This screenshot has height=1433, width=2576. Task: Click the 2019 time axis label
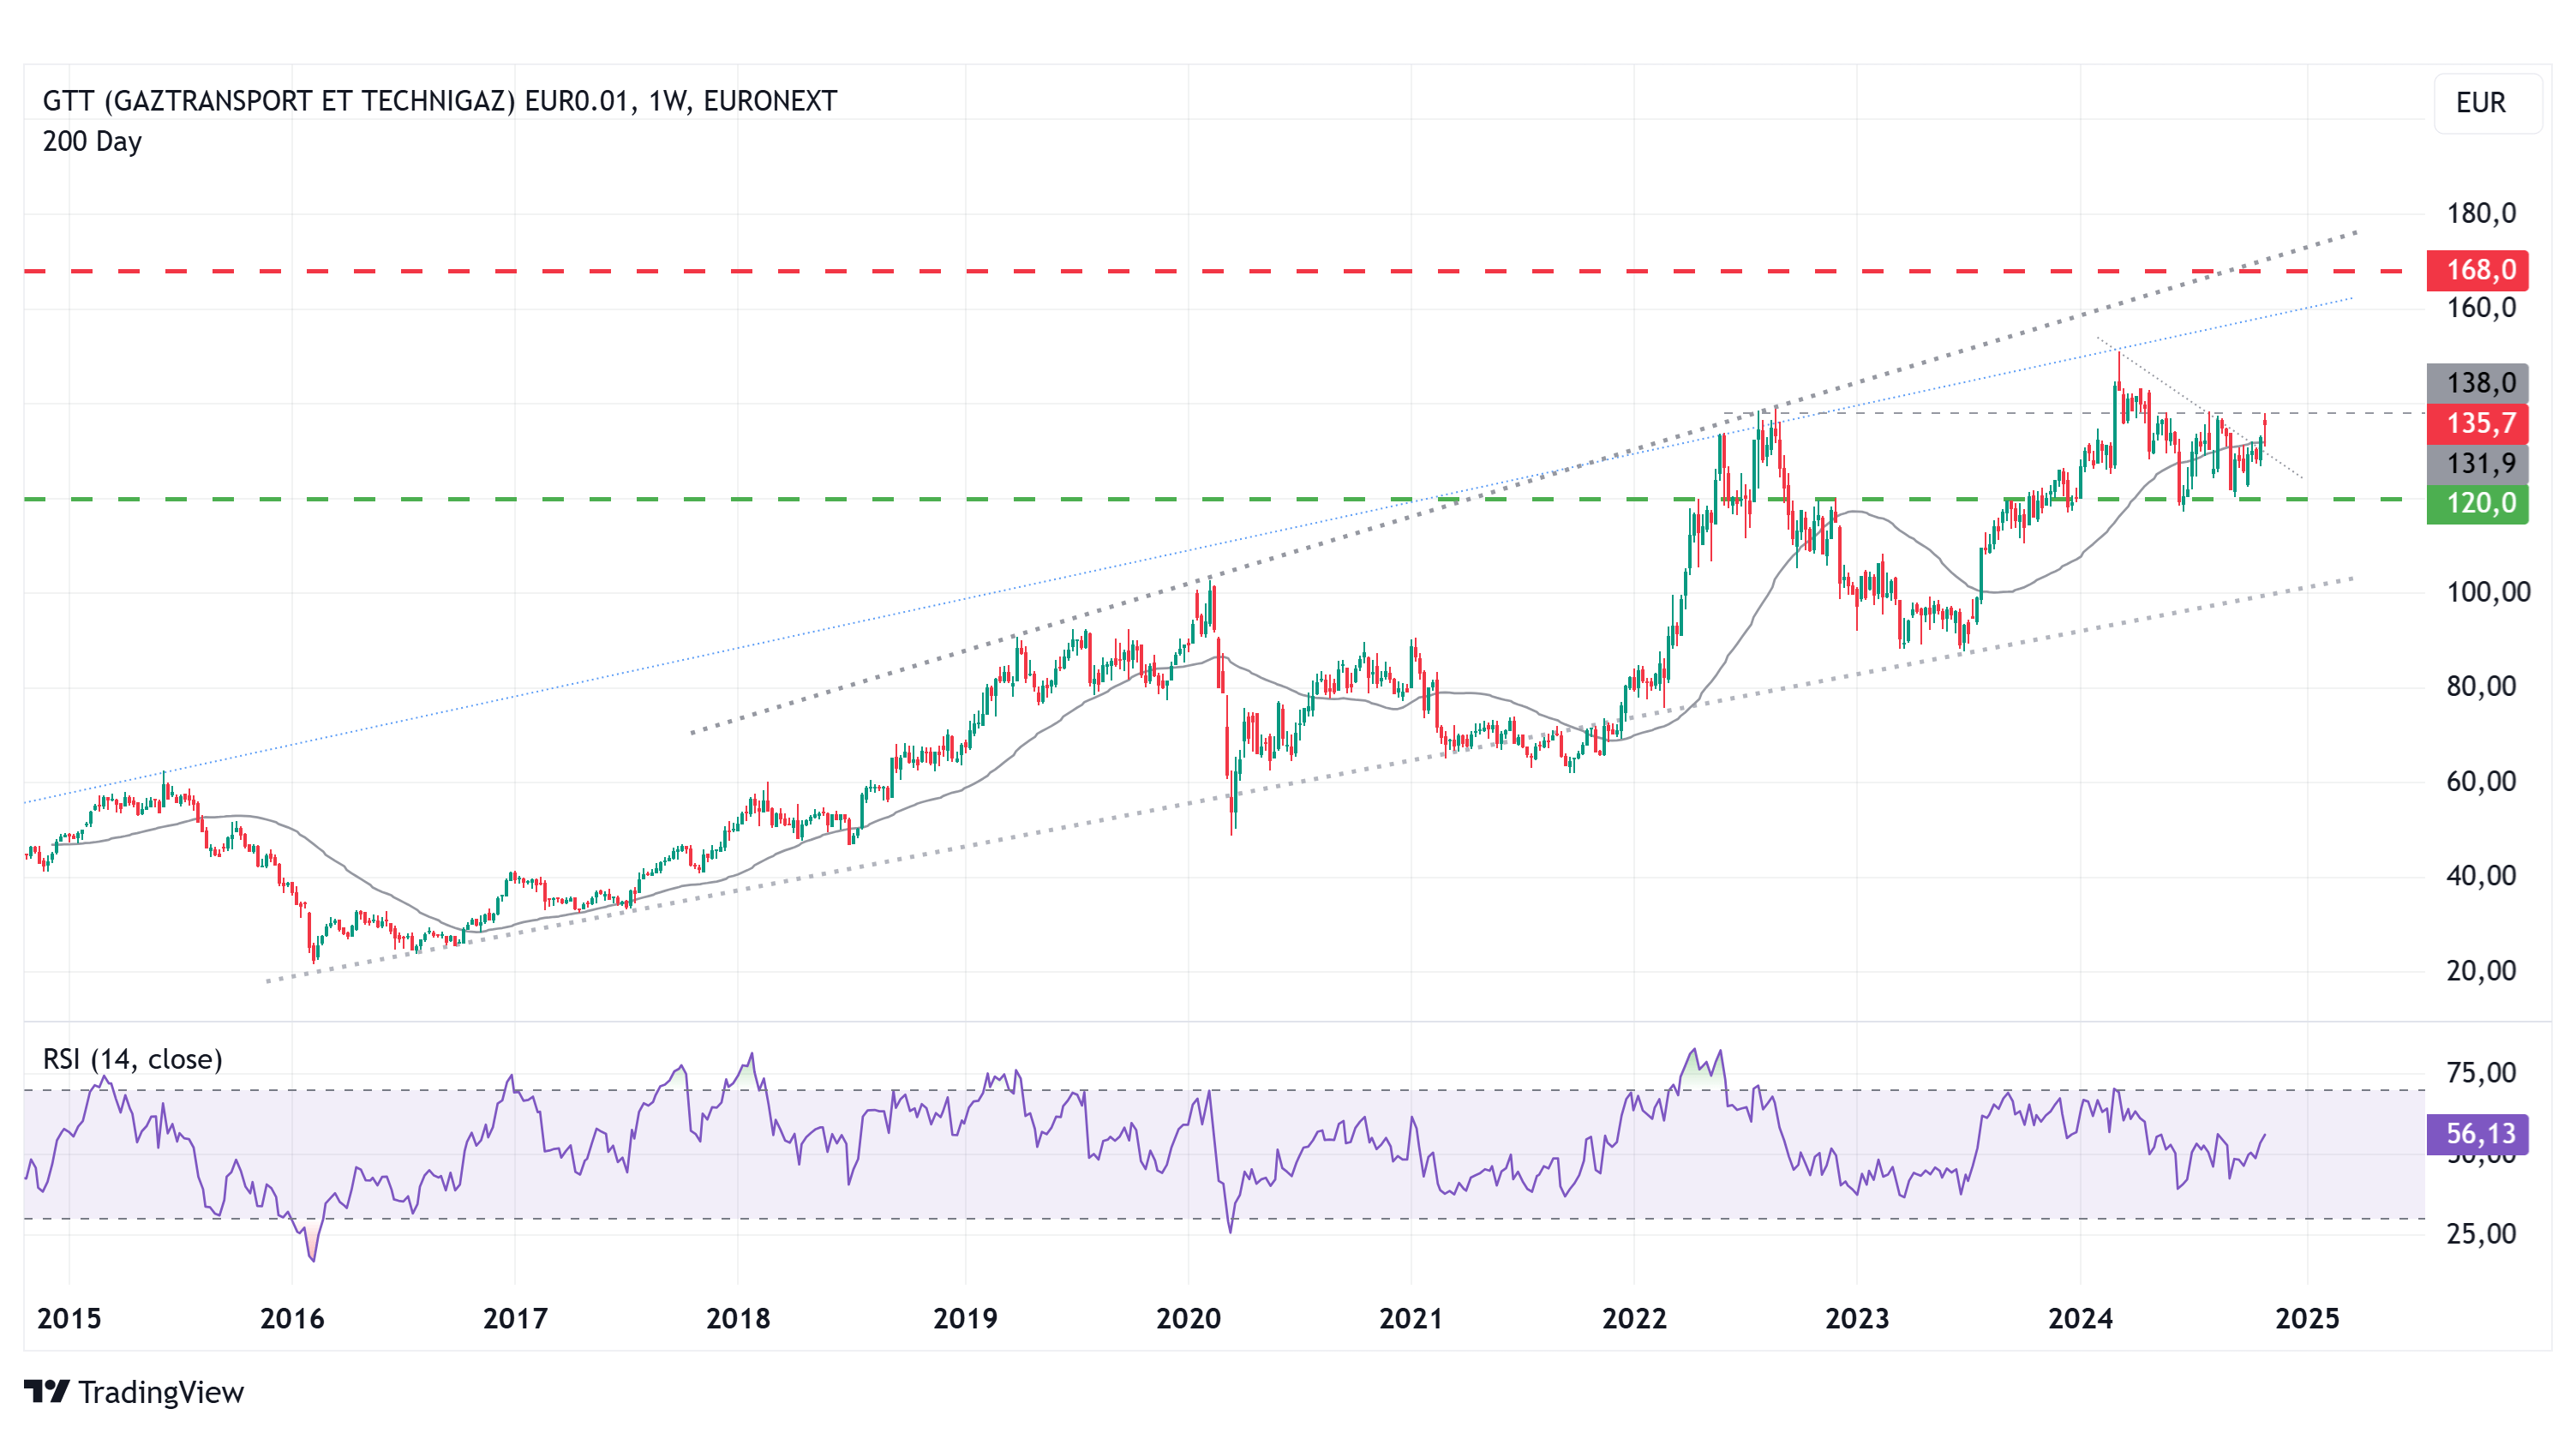coord(965,1318)
